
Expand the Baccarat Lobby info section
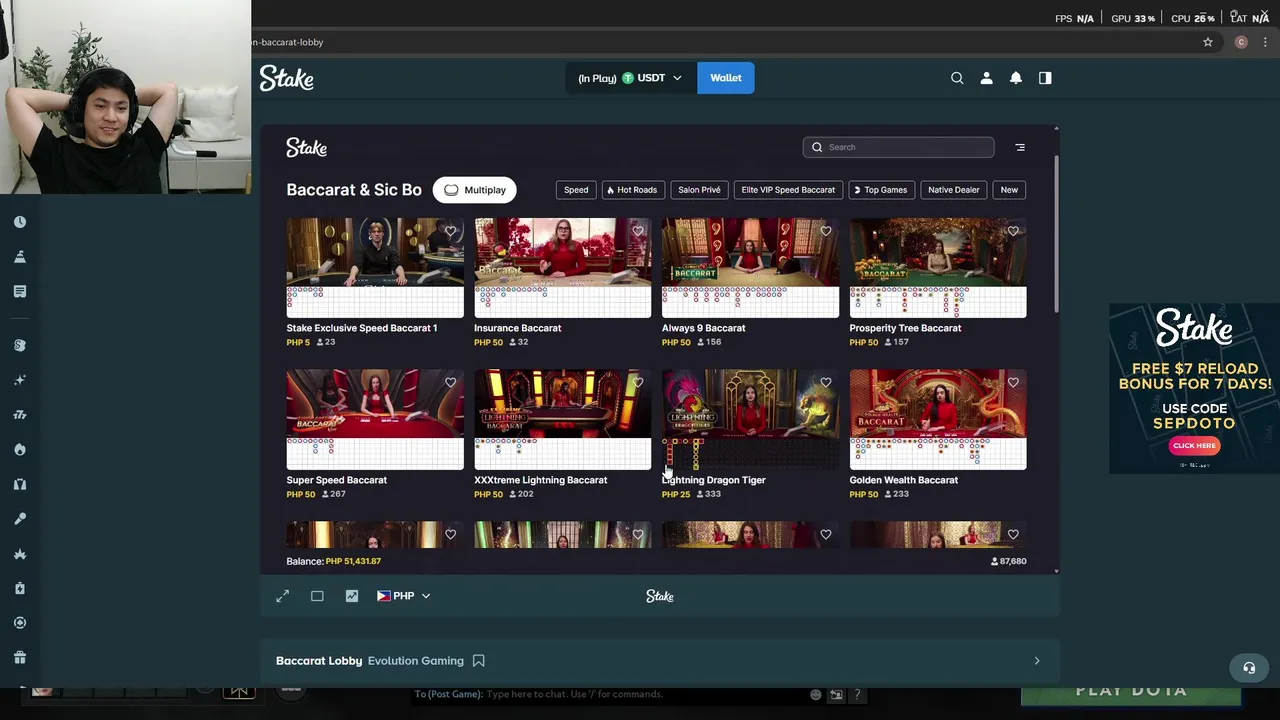[x=1037, y=661]
